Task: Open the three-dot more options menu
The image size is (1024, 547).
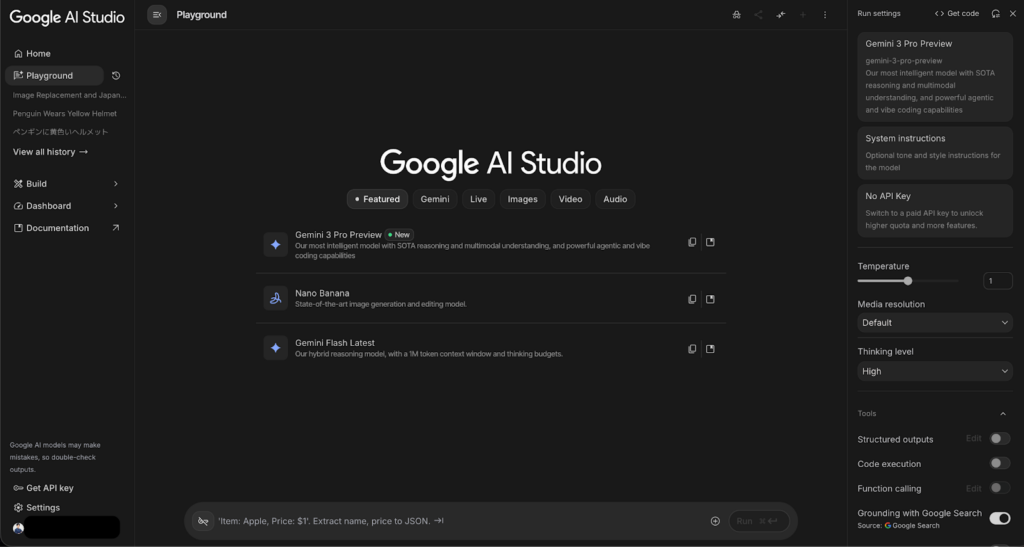Action: (x=825, y=15)
